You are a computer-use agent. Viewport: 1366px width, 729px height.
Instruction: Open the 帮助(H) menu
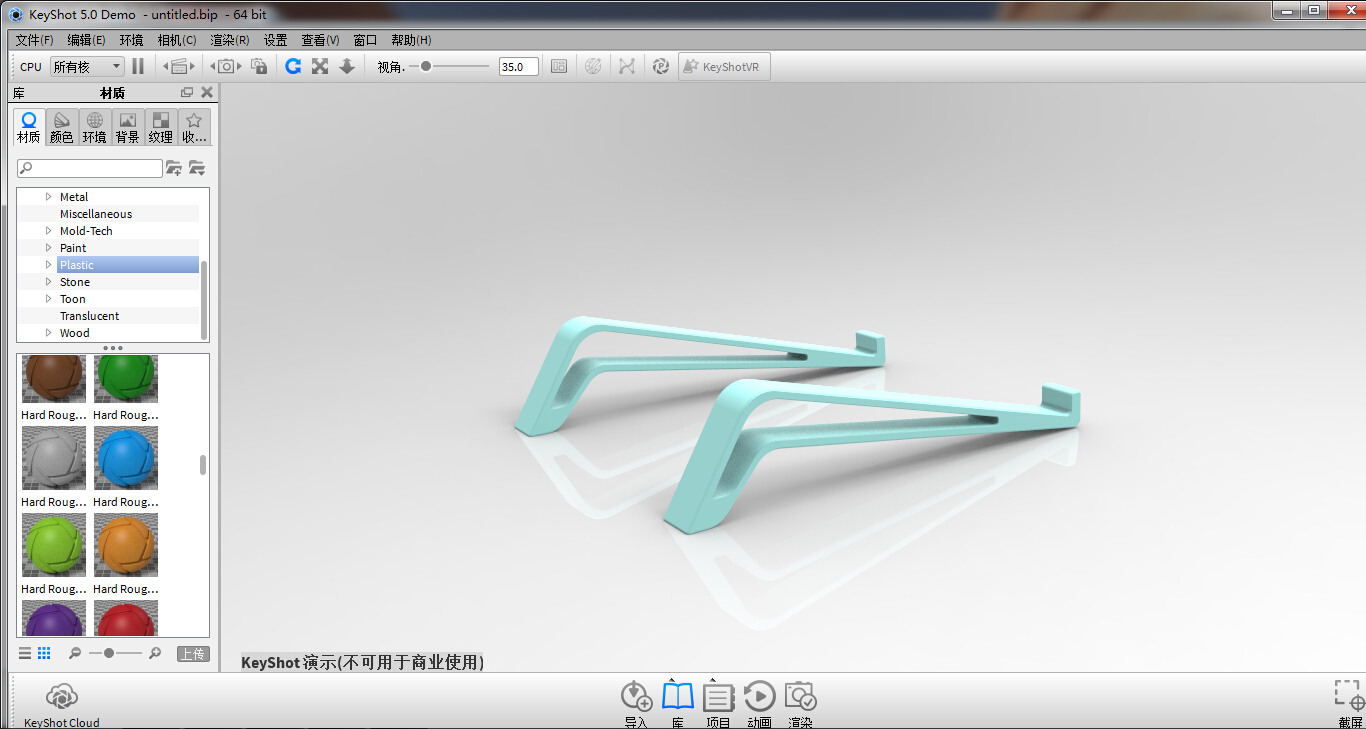pos(411,40)
